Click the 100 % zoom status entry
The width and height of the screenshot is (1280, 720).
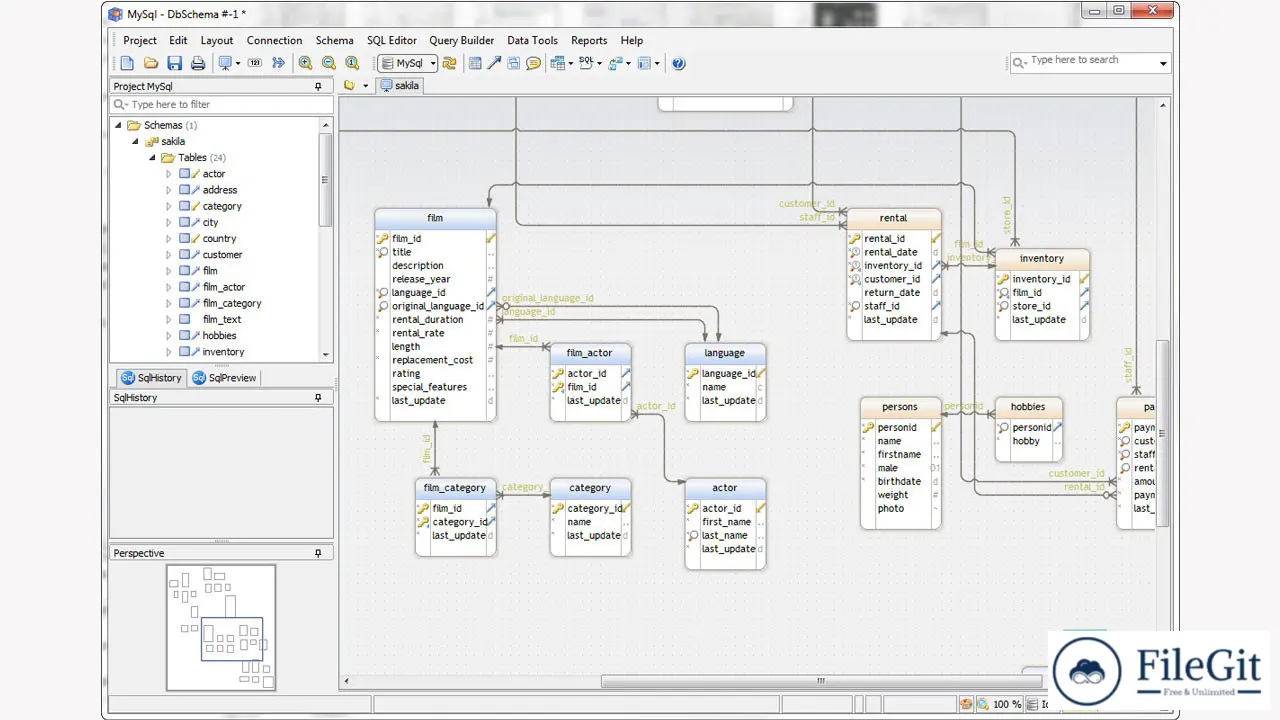(1008, 705)
